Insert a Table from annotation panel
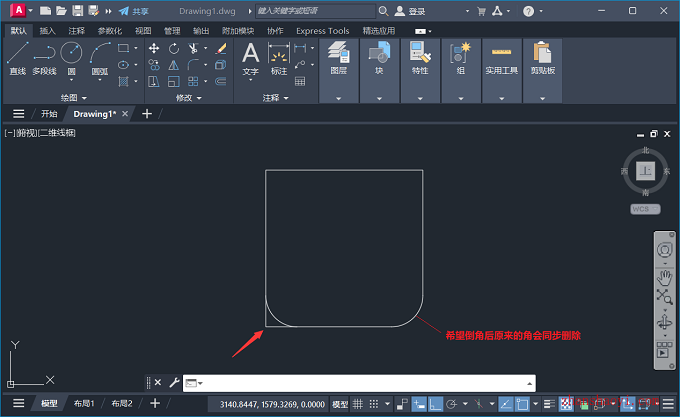 [300, 81]
